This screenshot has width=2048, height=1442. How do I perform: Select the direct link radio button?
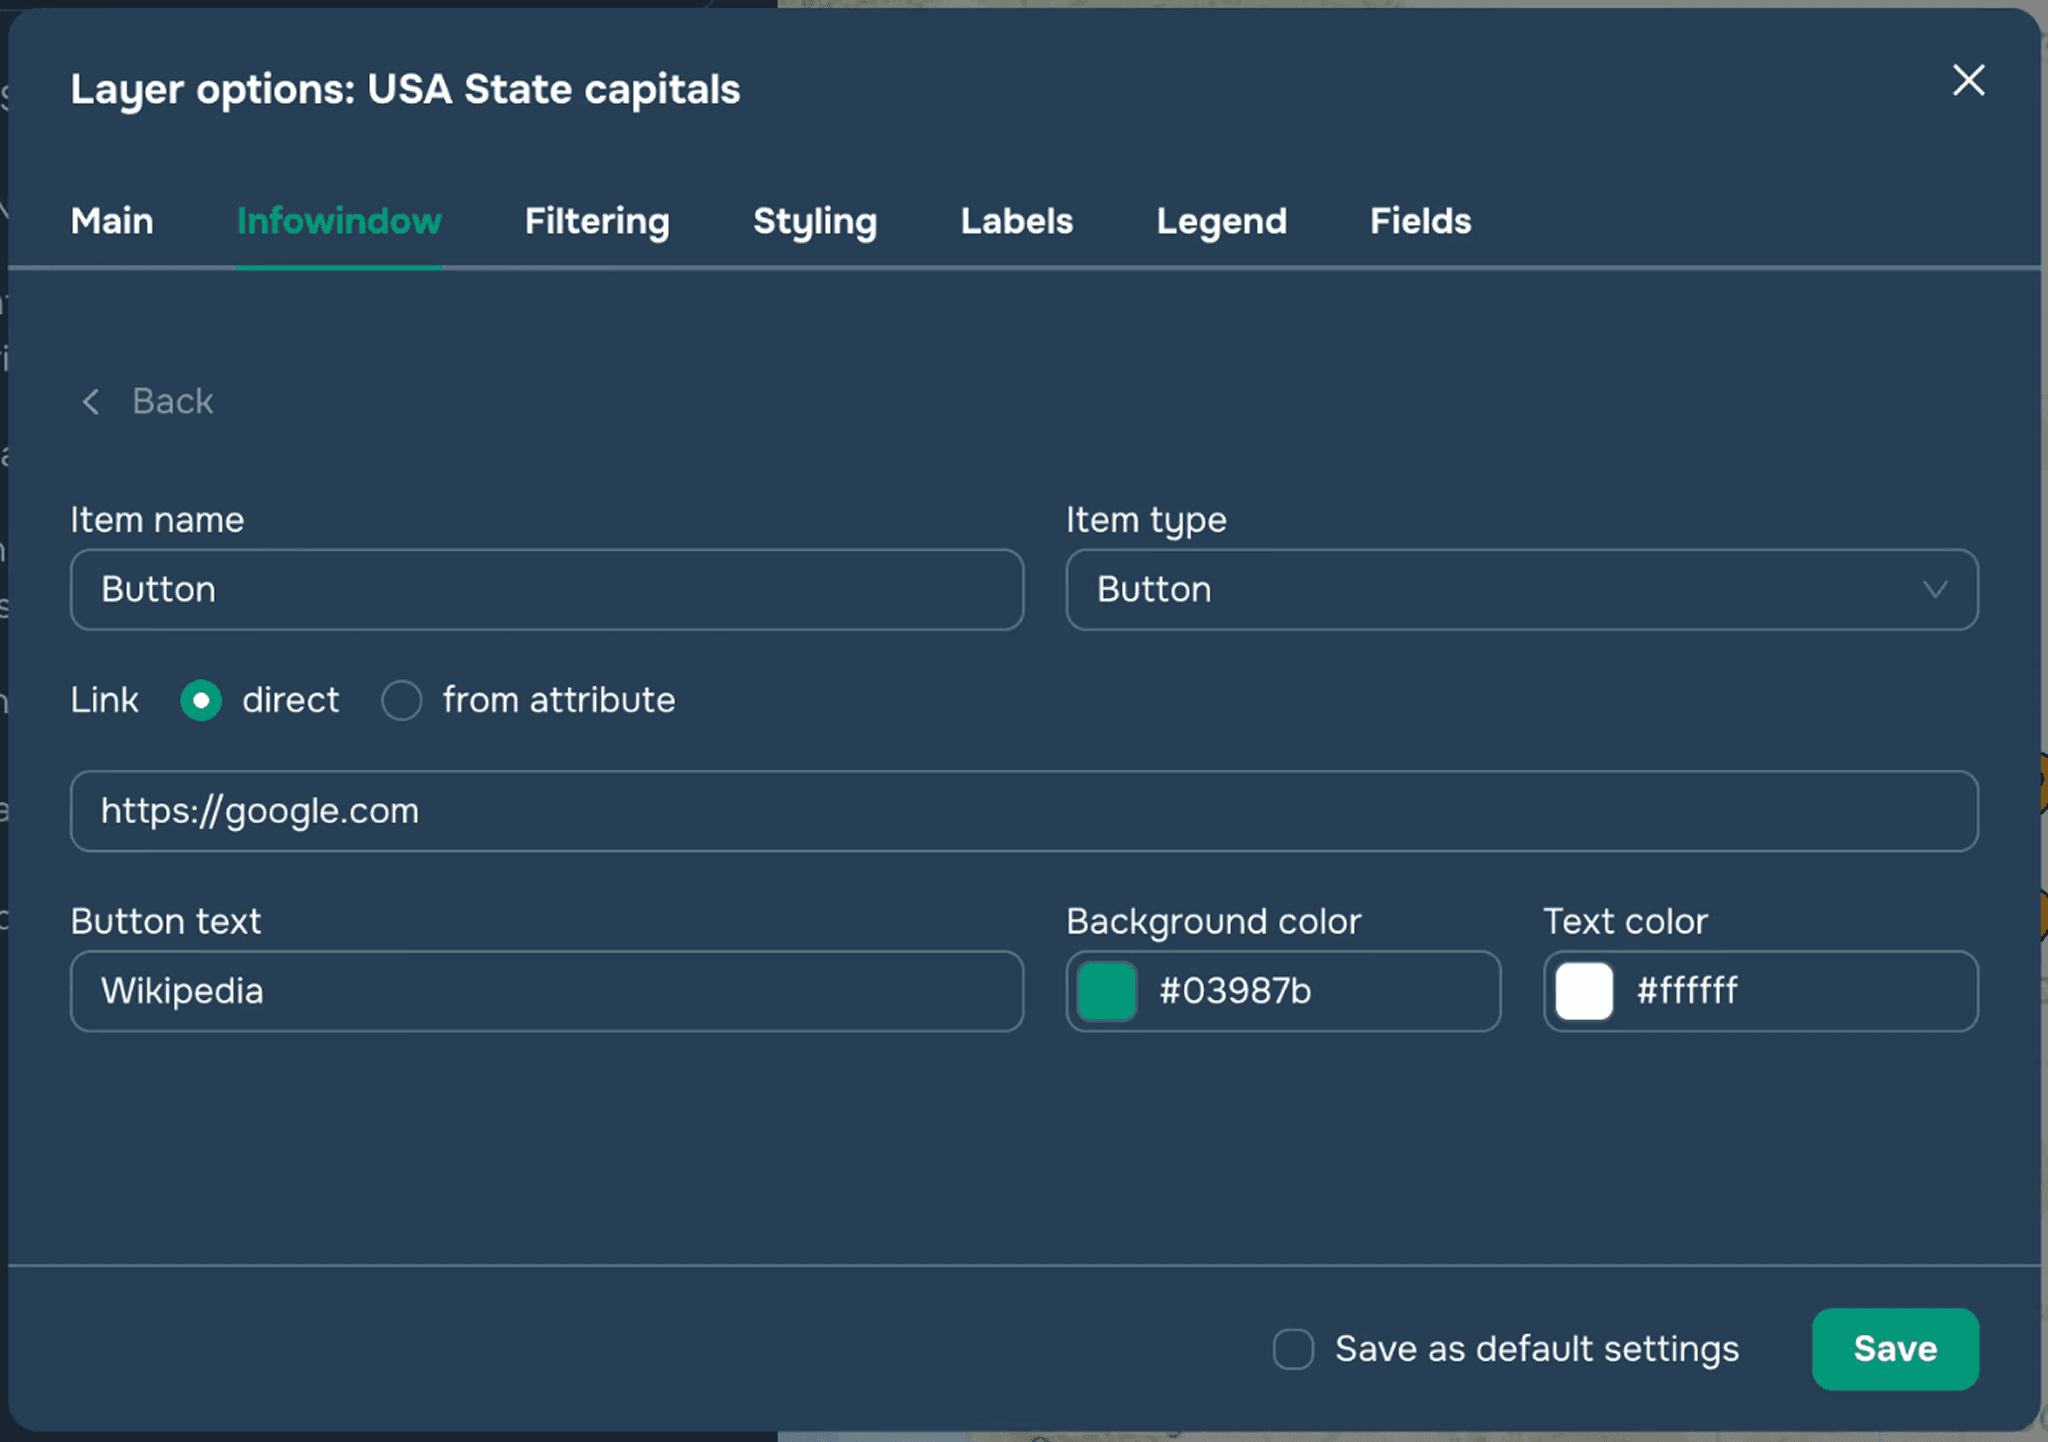(x=201, y=700)
